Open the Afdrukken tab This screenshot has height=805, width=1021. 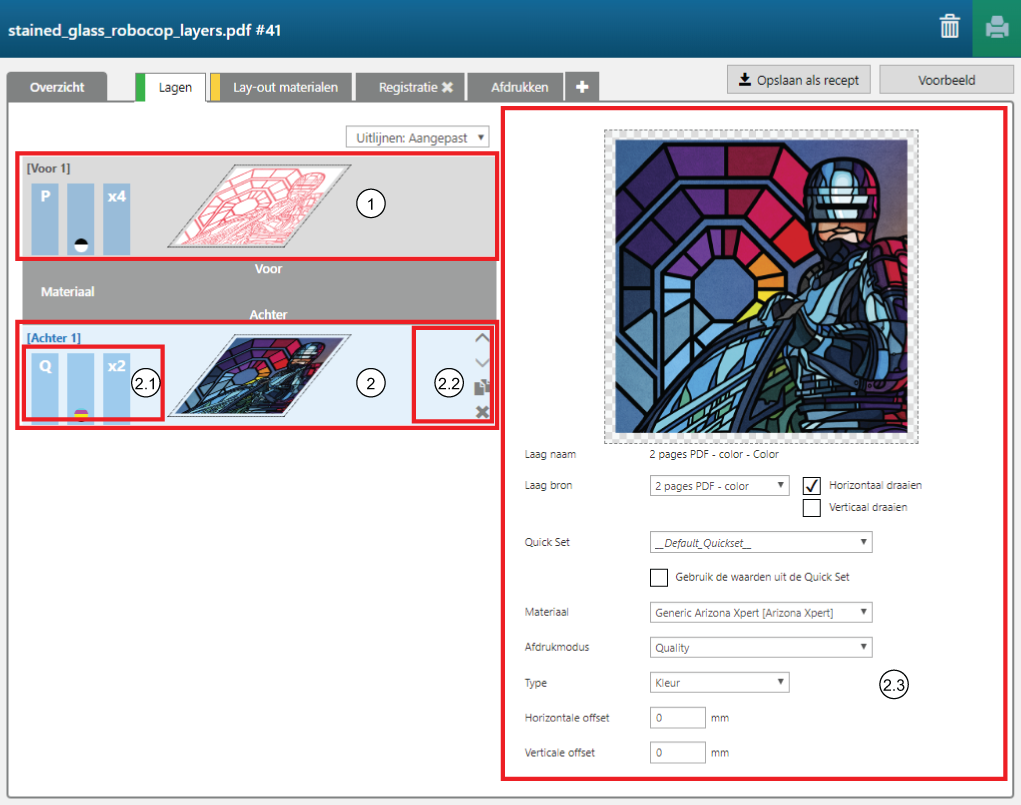tap(516, 87)
